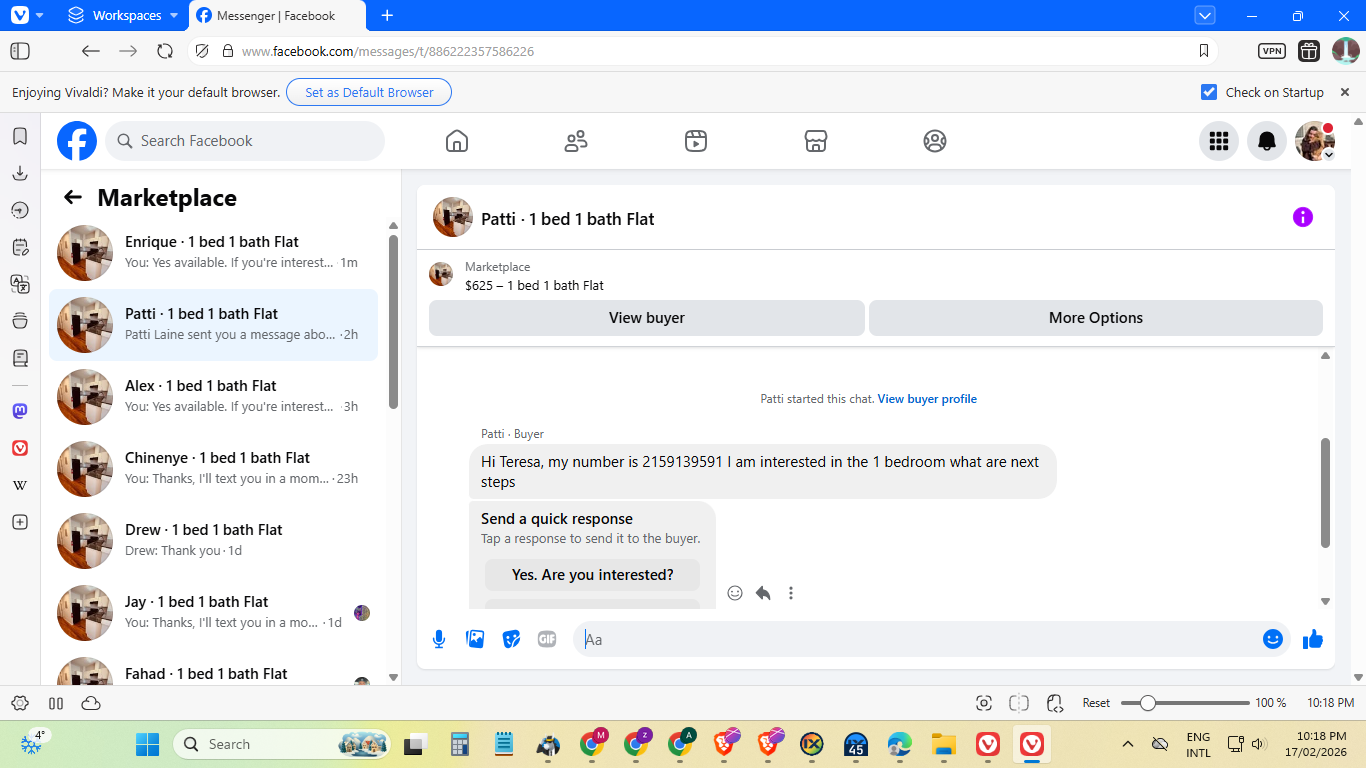The height and width of the screenshot is (768, 1366).
Task: Open the tab list dropdown arrow
Action: 1205,15
